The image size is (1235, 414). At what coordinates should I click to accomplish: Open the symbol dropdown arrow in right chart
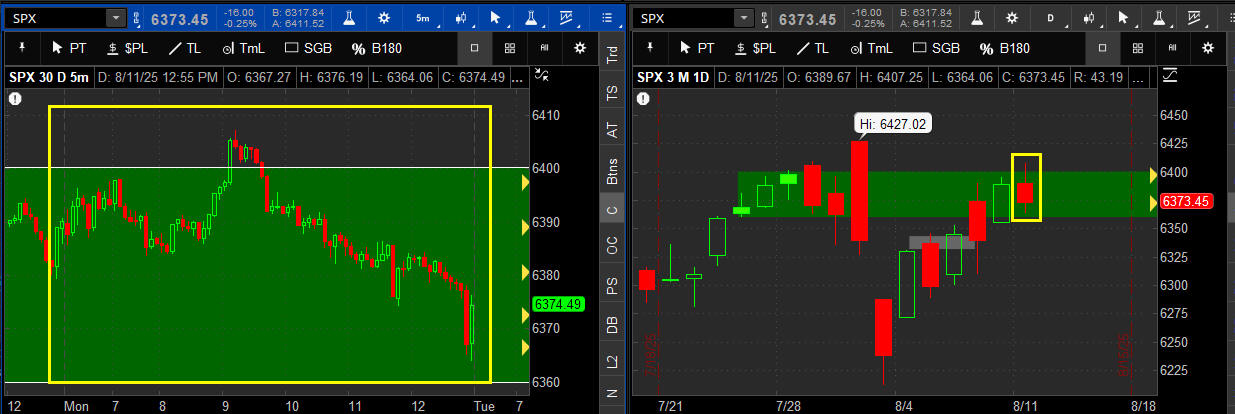click(743, 18)
